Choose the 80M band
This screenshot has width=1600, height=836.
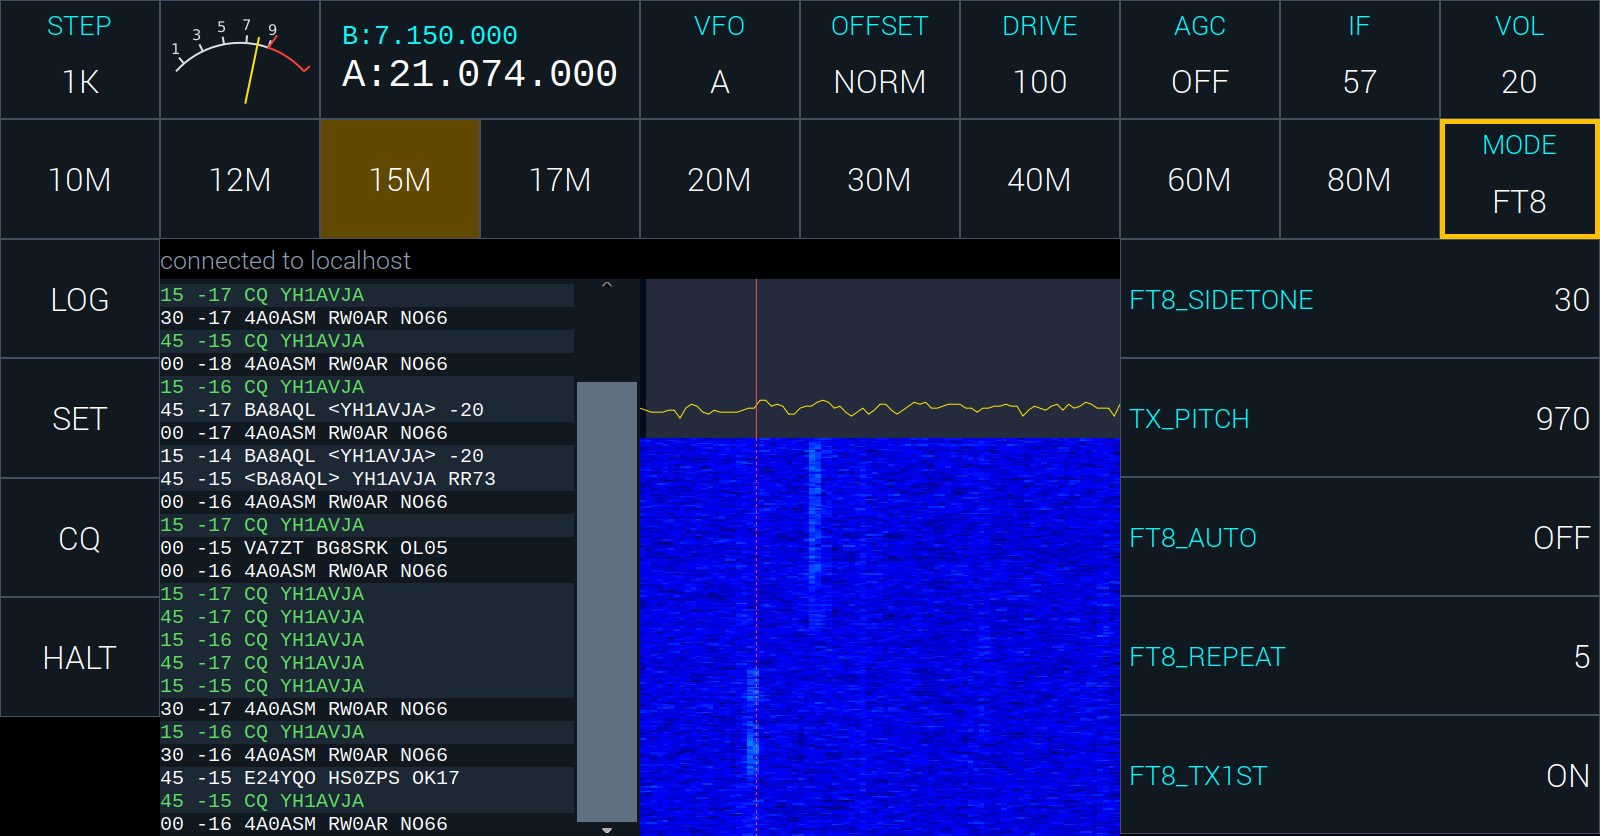point(1360,179)
